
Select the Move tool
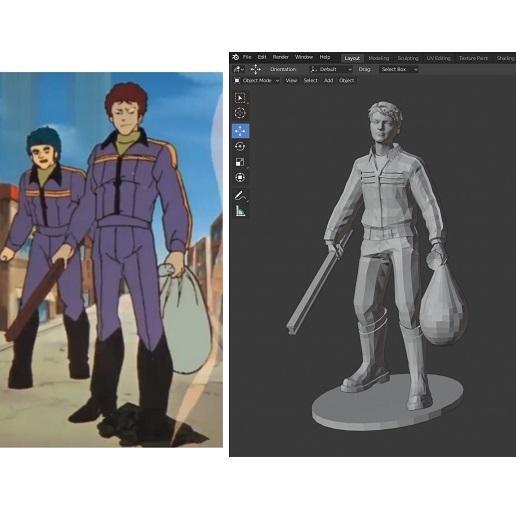[x=240, y=131]
